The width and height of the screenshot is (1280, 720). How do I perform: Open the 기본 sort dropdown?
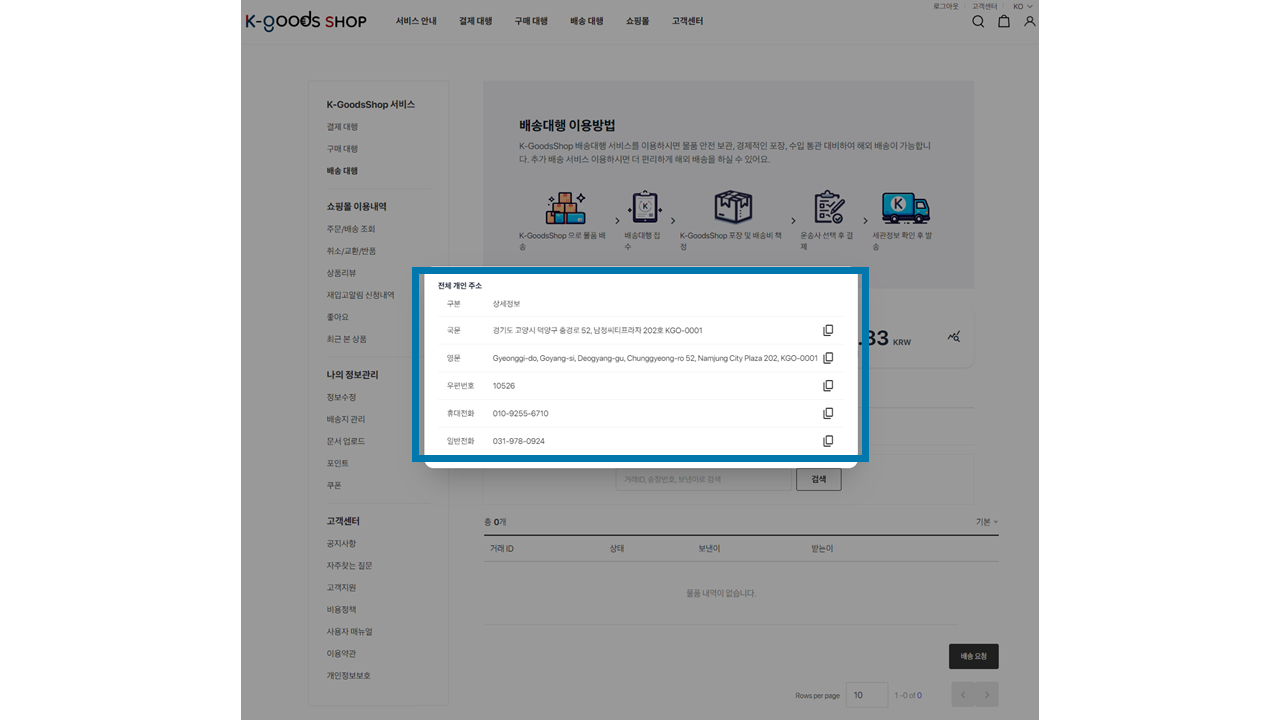pyautogui.click(x=986, y=522)
